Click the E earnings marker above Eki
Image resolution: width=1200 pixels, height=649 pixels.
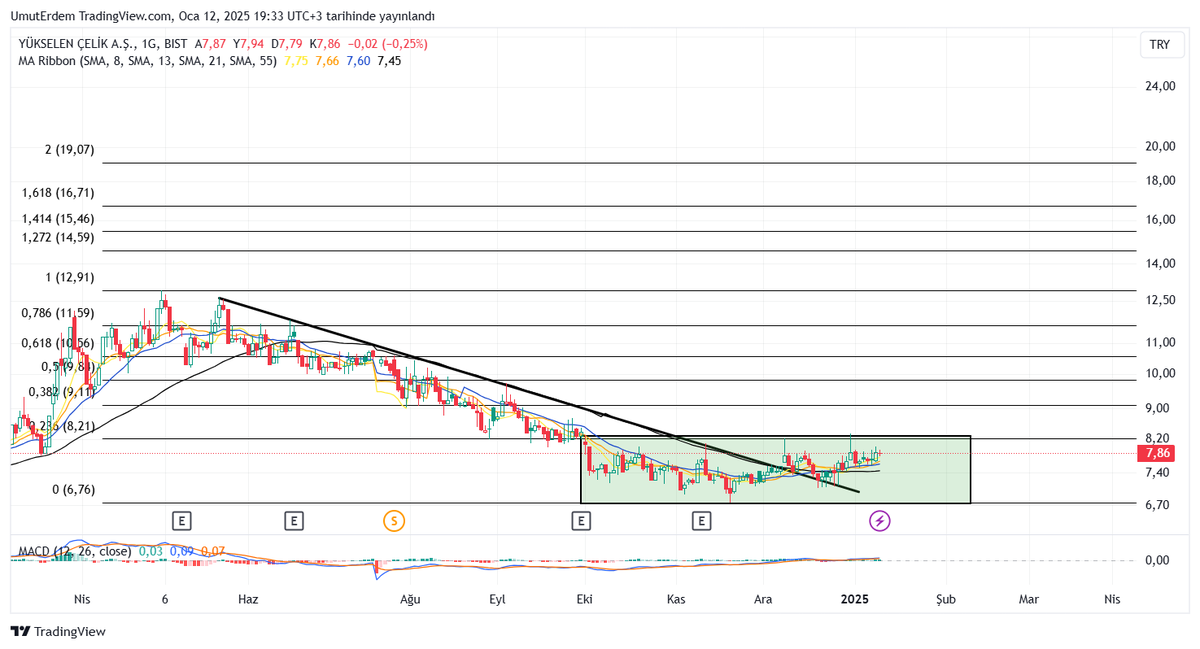(581, 520)
